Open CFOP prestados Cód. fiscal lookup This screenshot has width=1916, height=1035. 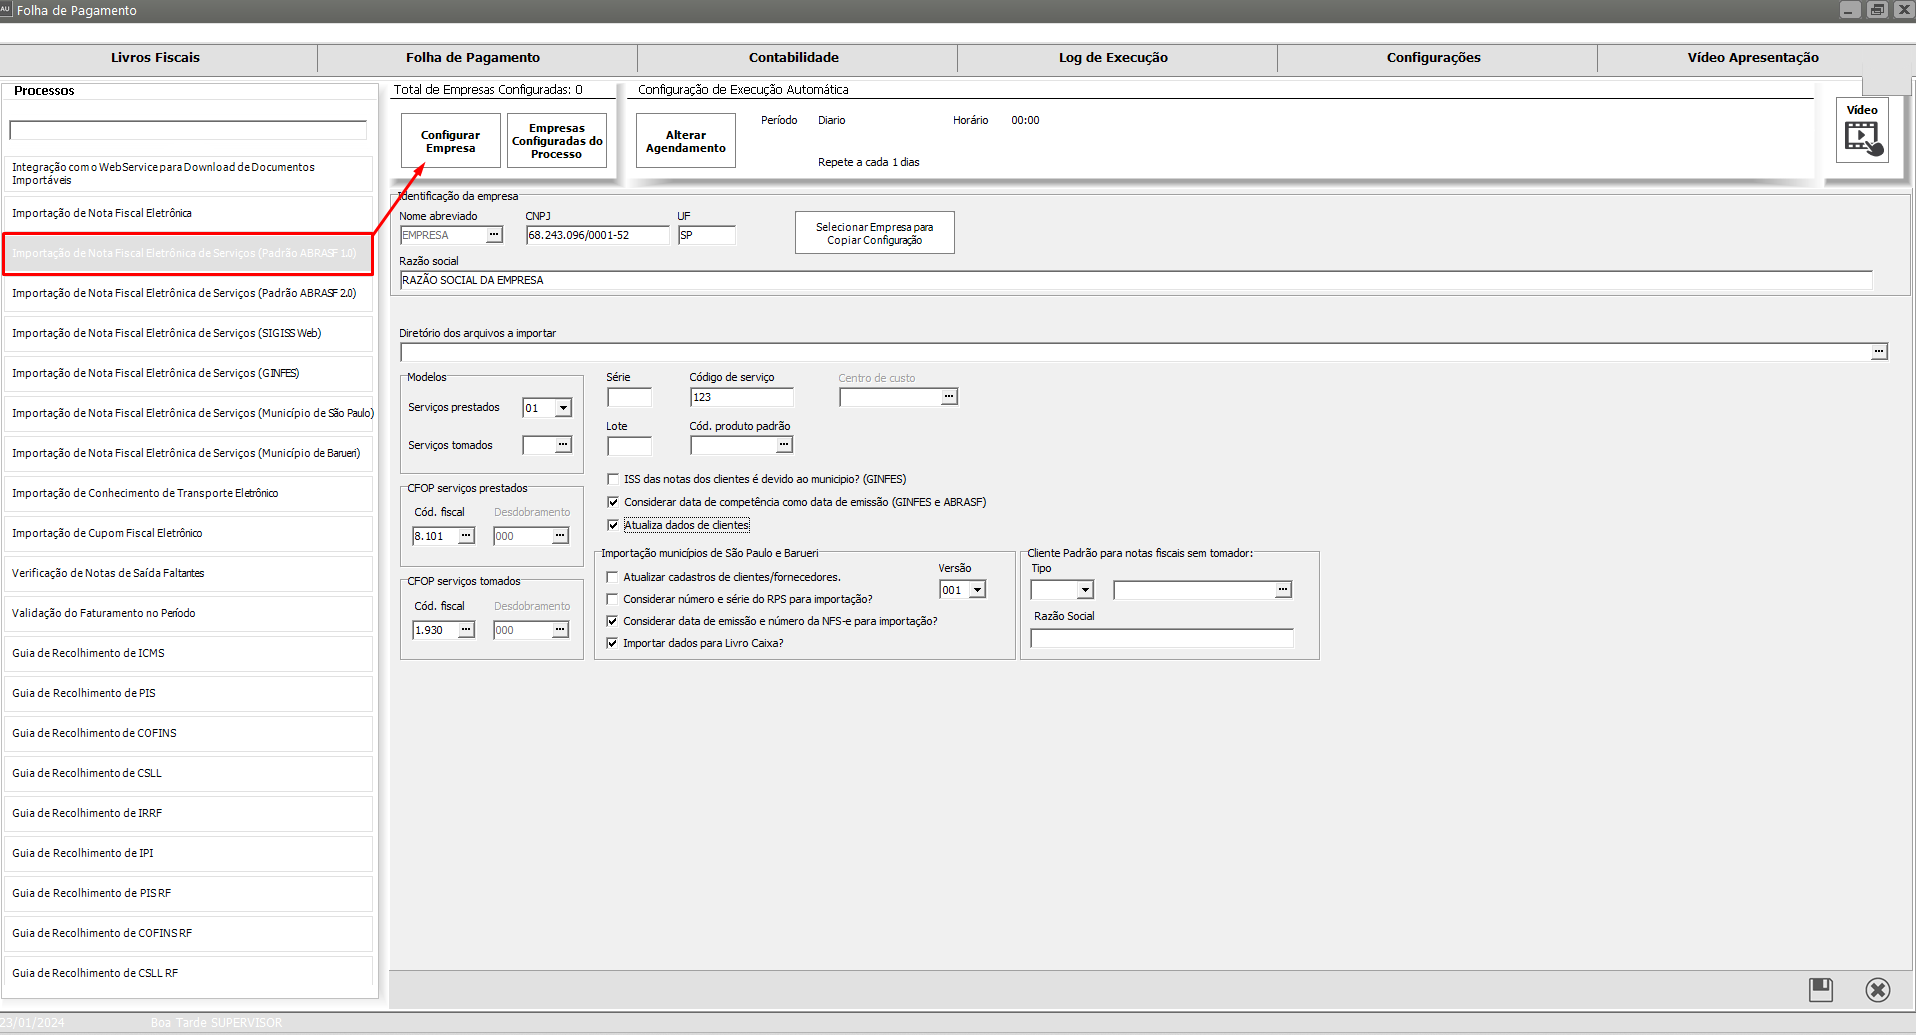point(466,536)
